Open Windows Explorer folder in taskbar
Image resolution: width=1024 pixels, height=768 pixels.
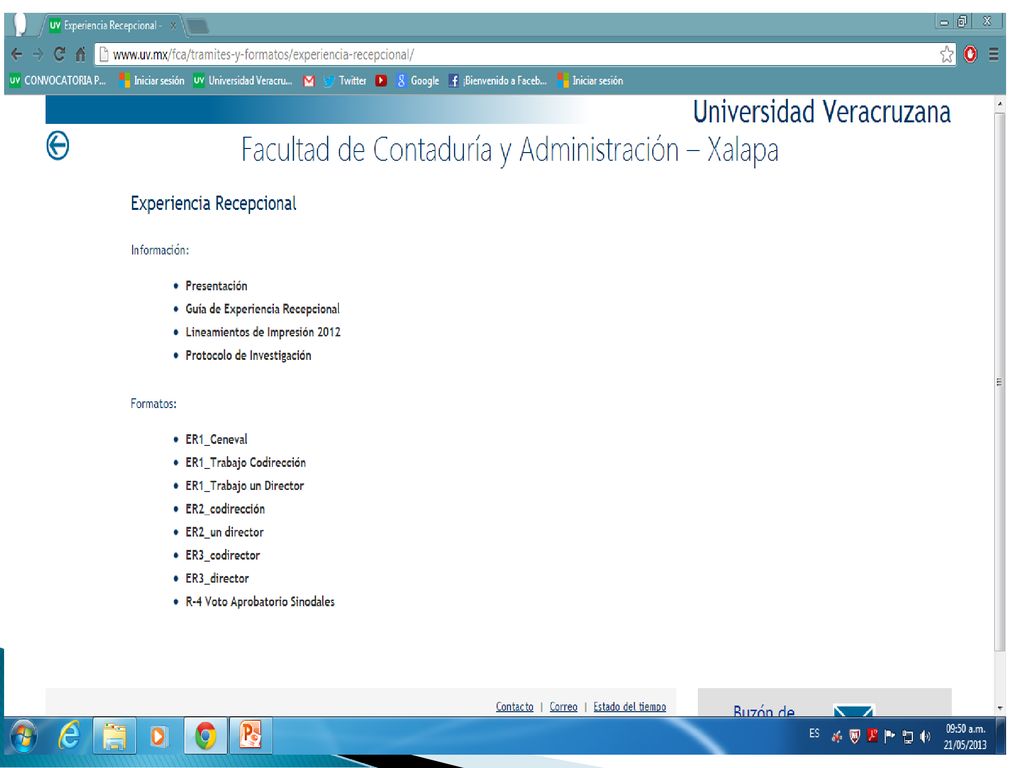(114, 737)
